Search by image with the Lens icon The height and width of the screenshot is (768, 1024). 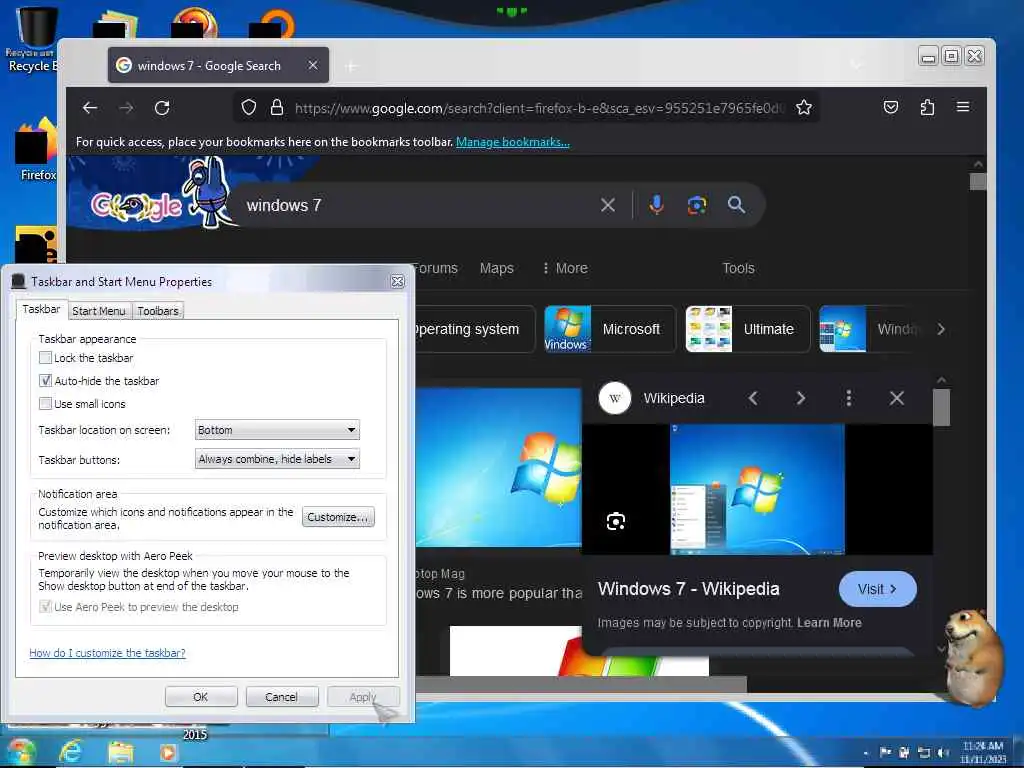click(697, 205)
